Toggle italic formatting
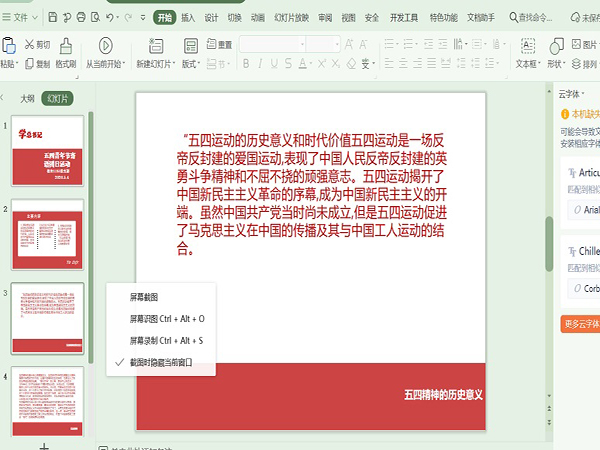Image resolution: width=600 pixels, height=450 pixels. pyautogui.click(x=260, y=64)
